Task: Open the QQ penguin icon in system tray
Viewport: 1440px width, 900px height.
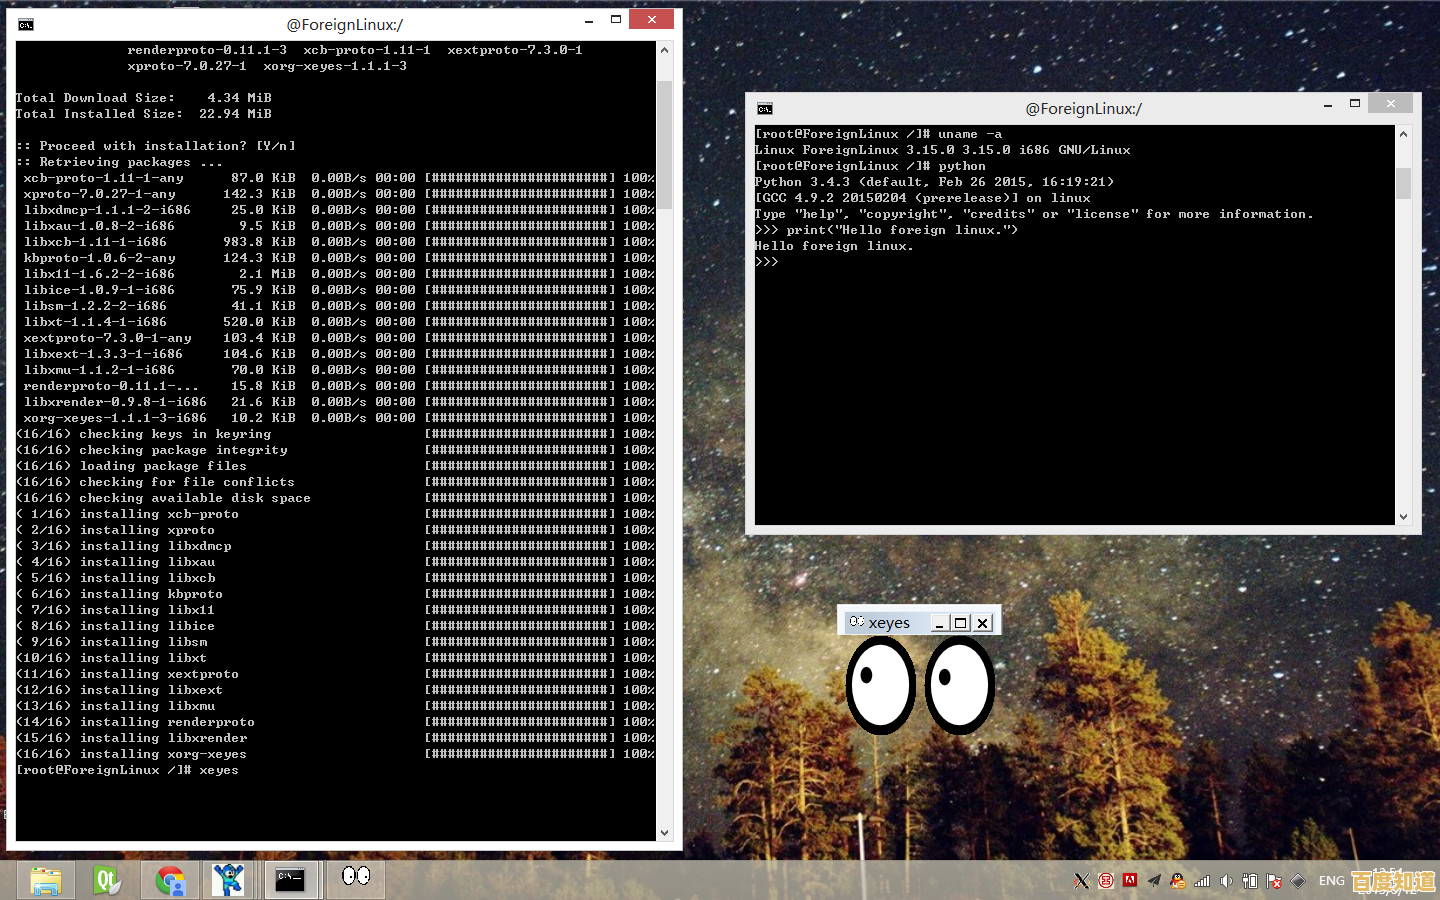Action: 1177,881
